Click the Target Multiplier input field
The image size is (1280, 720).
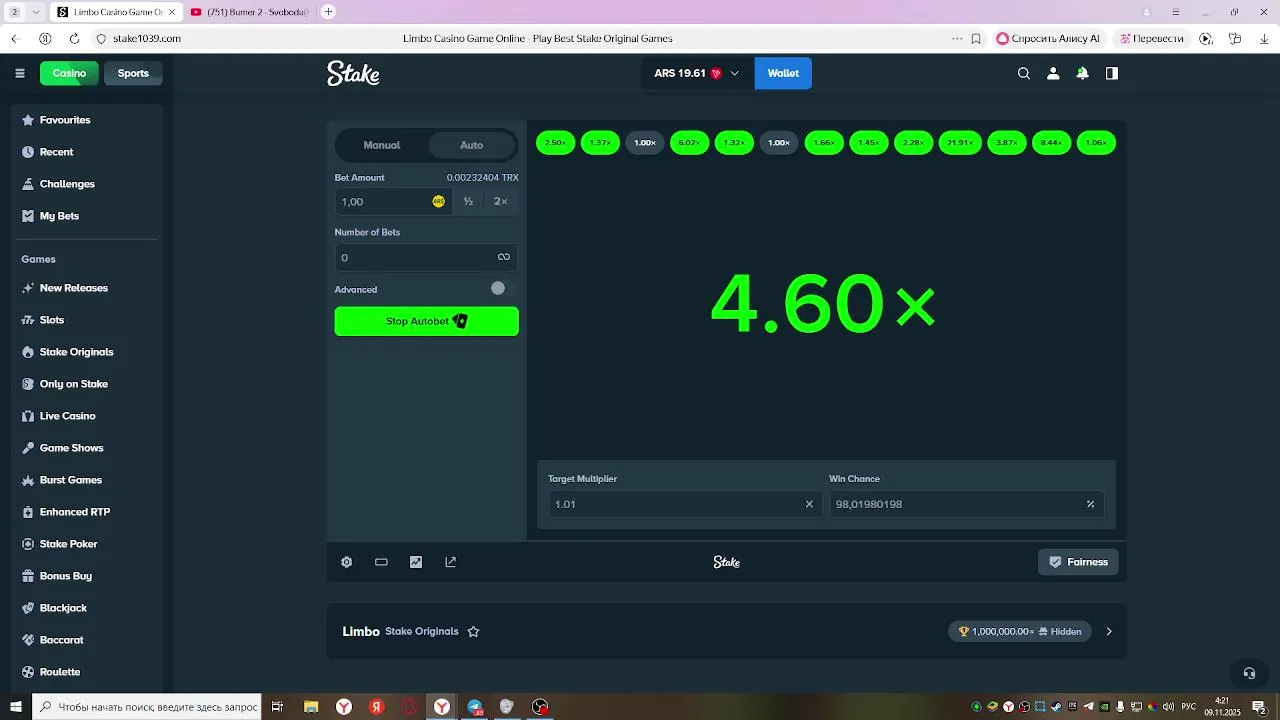tap(684, 504)
